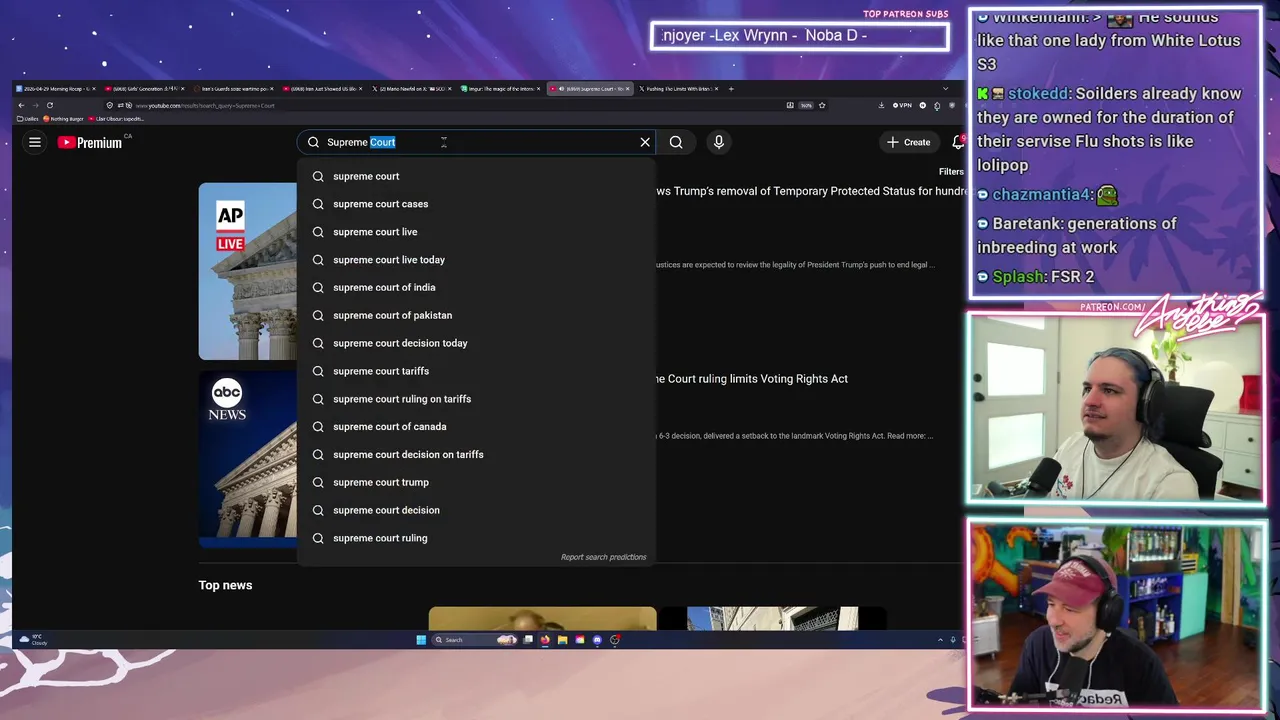Pick suggestion "supreme court of pakistan"
The width and height of the screenshot is (1280, 720).
click(476, 315)
